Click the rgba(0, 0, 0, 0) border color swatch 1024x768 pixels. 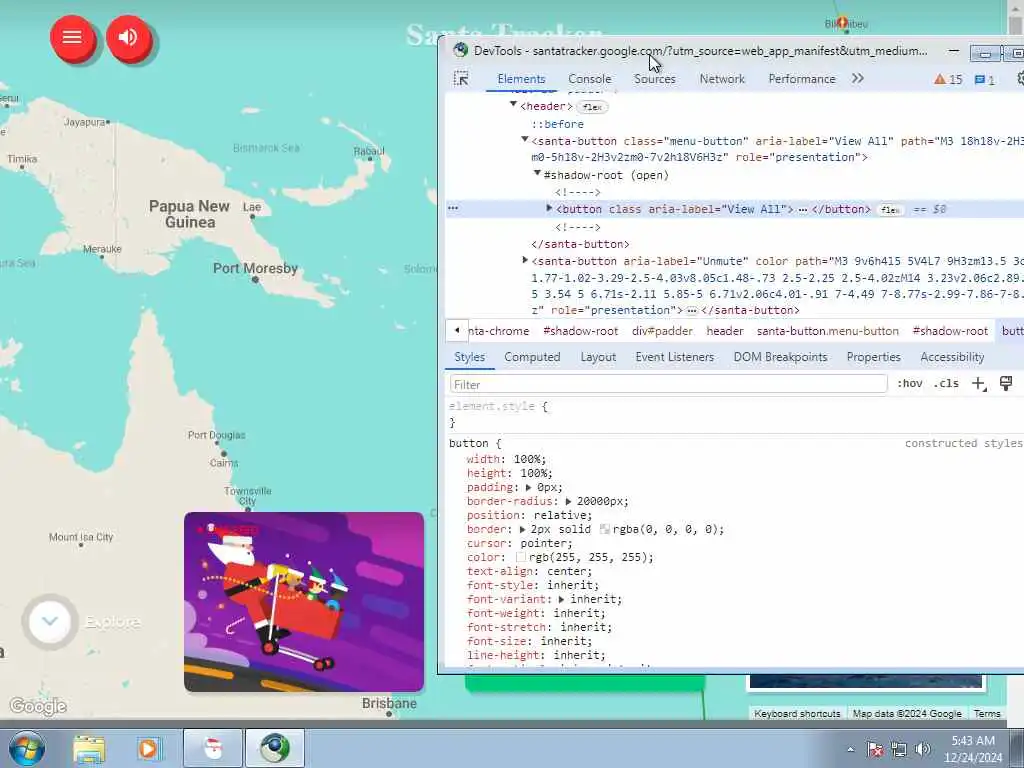(605, 530)
